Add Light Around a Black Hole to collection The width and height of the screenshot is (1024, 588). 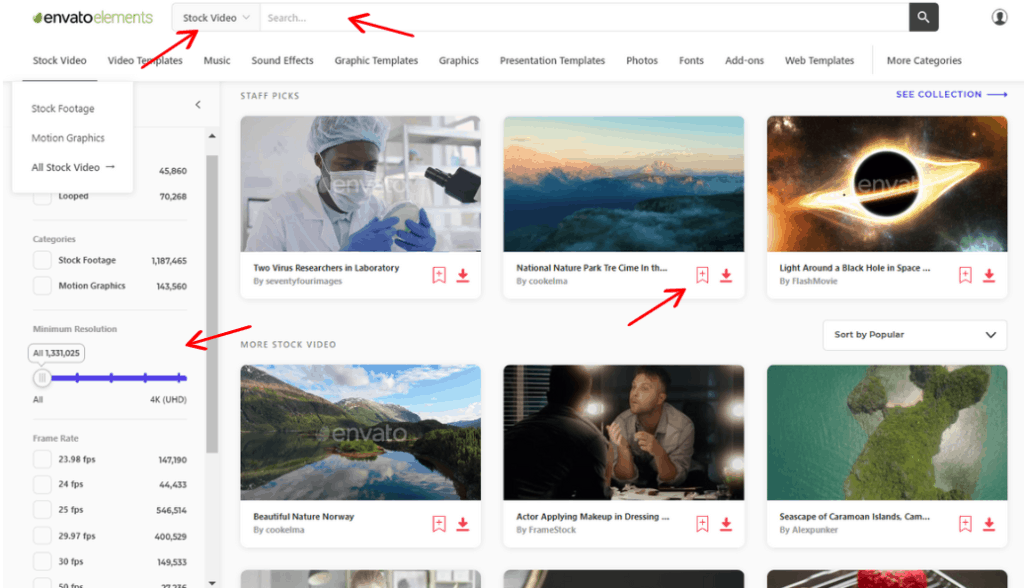click(964, 274)
